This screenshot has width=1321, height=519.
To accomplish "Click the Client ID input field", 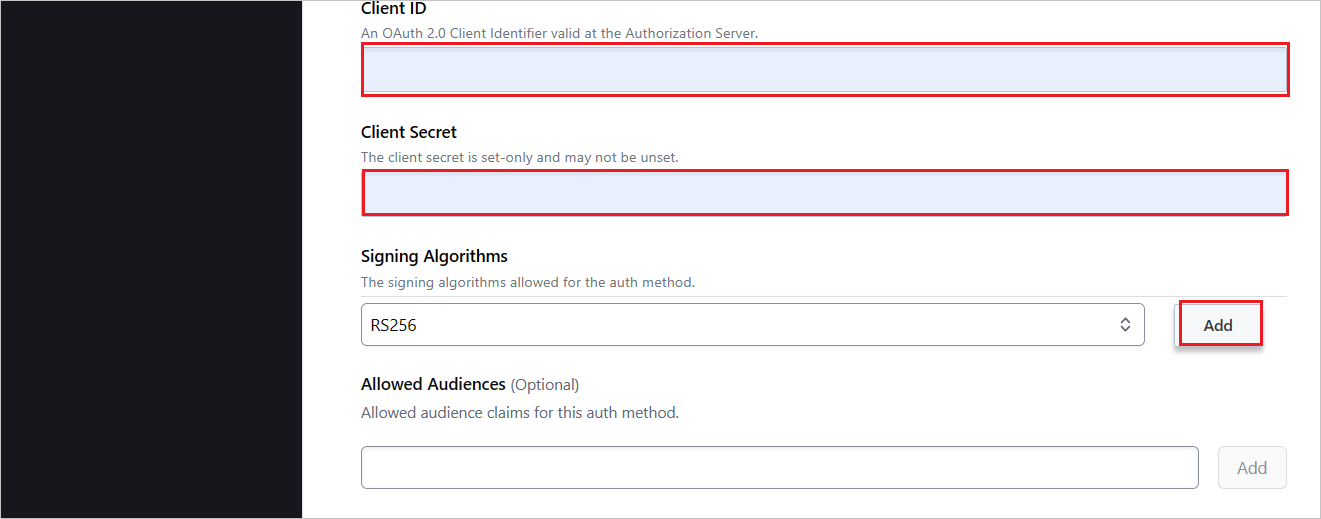I will click(x=824, y=70).
